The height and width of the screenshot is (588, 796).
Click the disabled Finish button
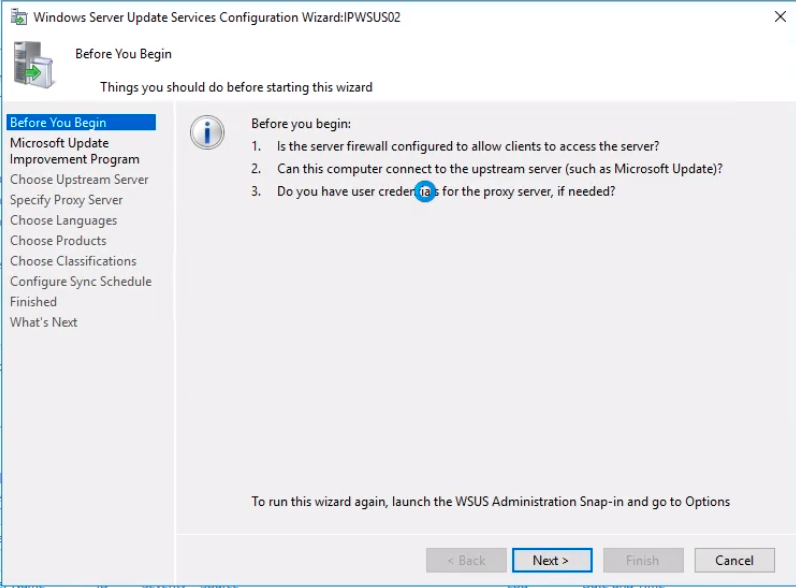click(642, 560)
